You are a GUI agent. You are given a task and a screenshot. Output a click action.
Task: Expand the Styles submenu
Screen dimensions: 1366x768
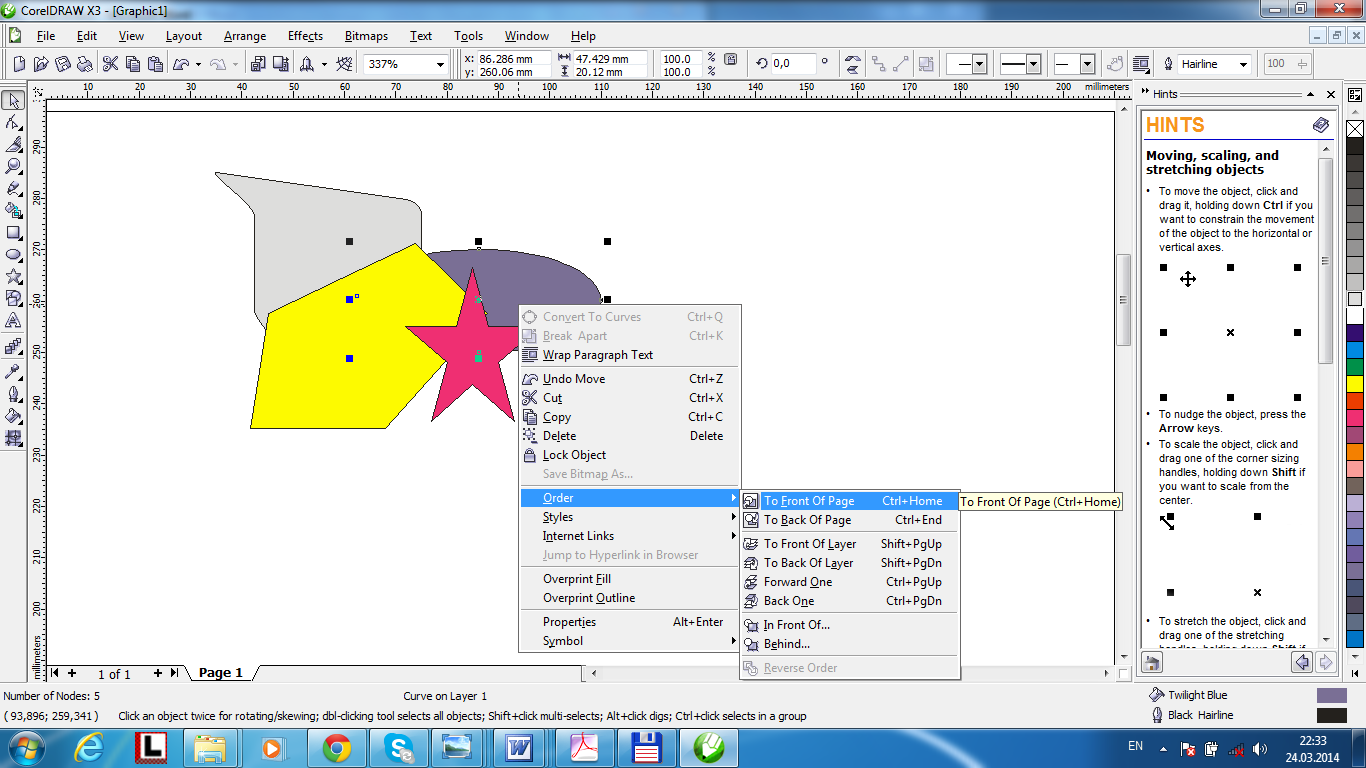[630, 517]
